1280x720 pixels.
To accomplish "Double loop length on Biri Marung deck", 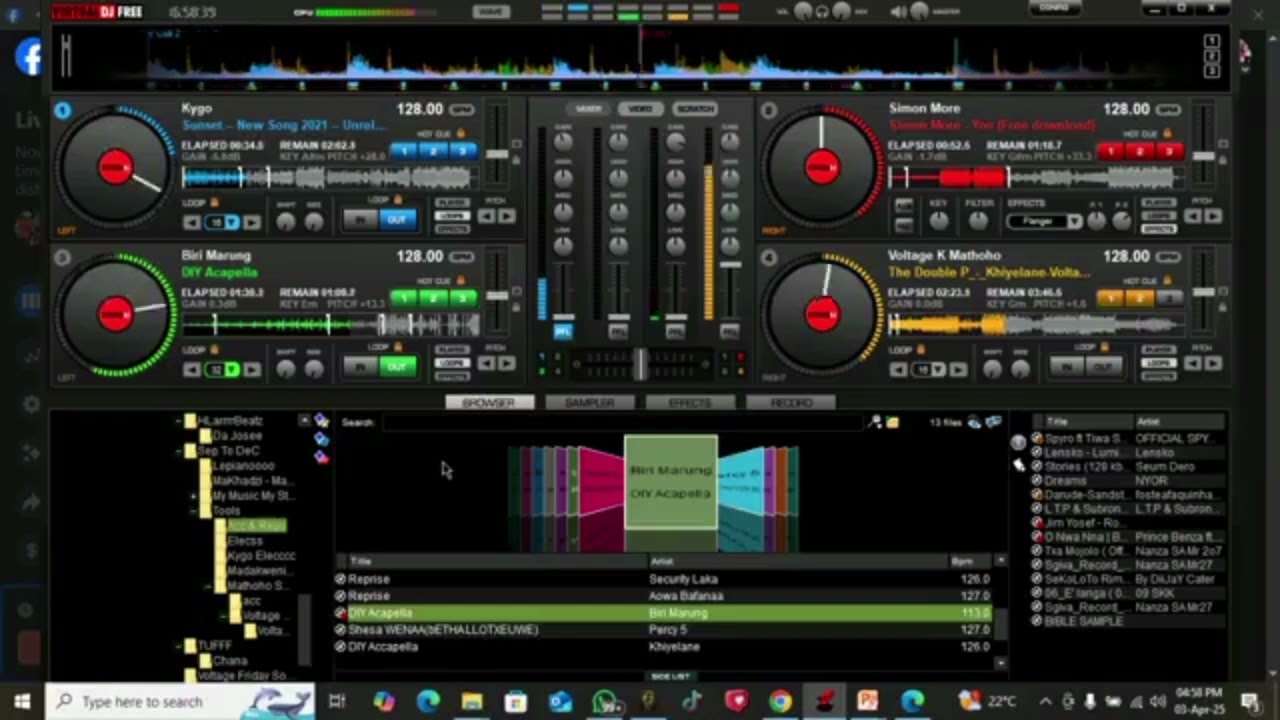I will pyautogui.click(x=252, y=369).
